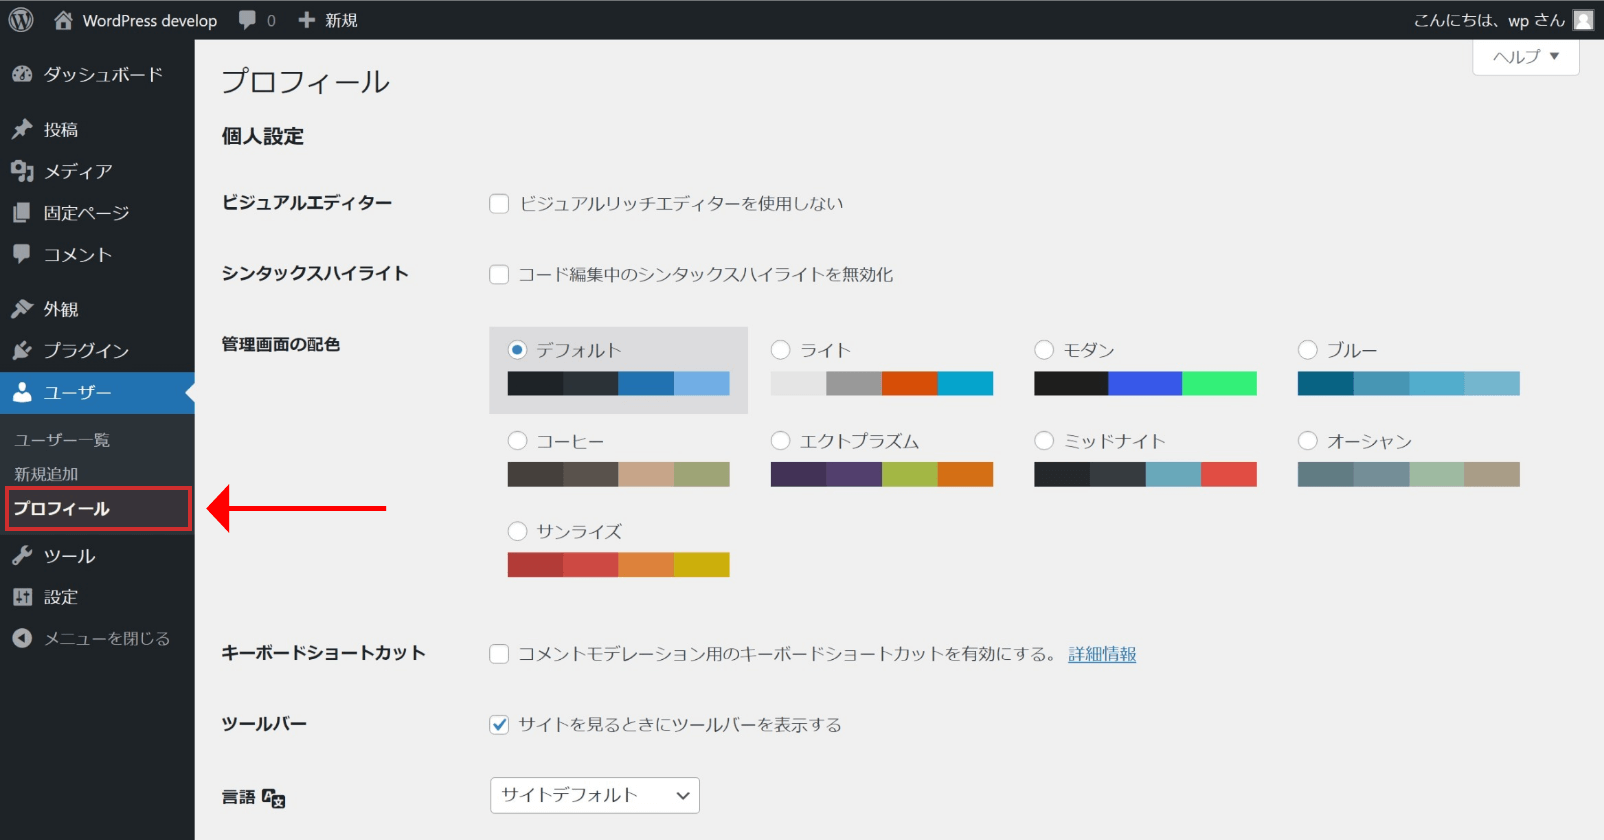The image size is (1604, 840).
Task: Click the plus icon for 新規
Action: point(307,20)
